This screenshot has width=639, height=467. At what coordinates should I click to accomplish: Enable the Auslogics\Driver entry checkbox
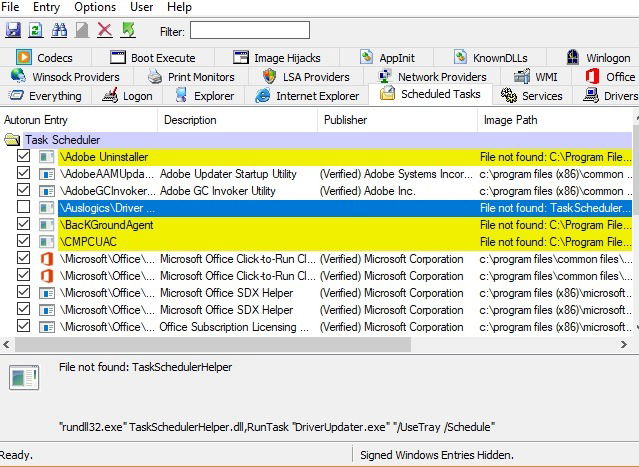click(24, 207)
